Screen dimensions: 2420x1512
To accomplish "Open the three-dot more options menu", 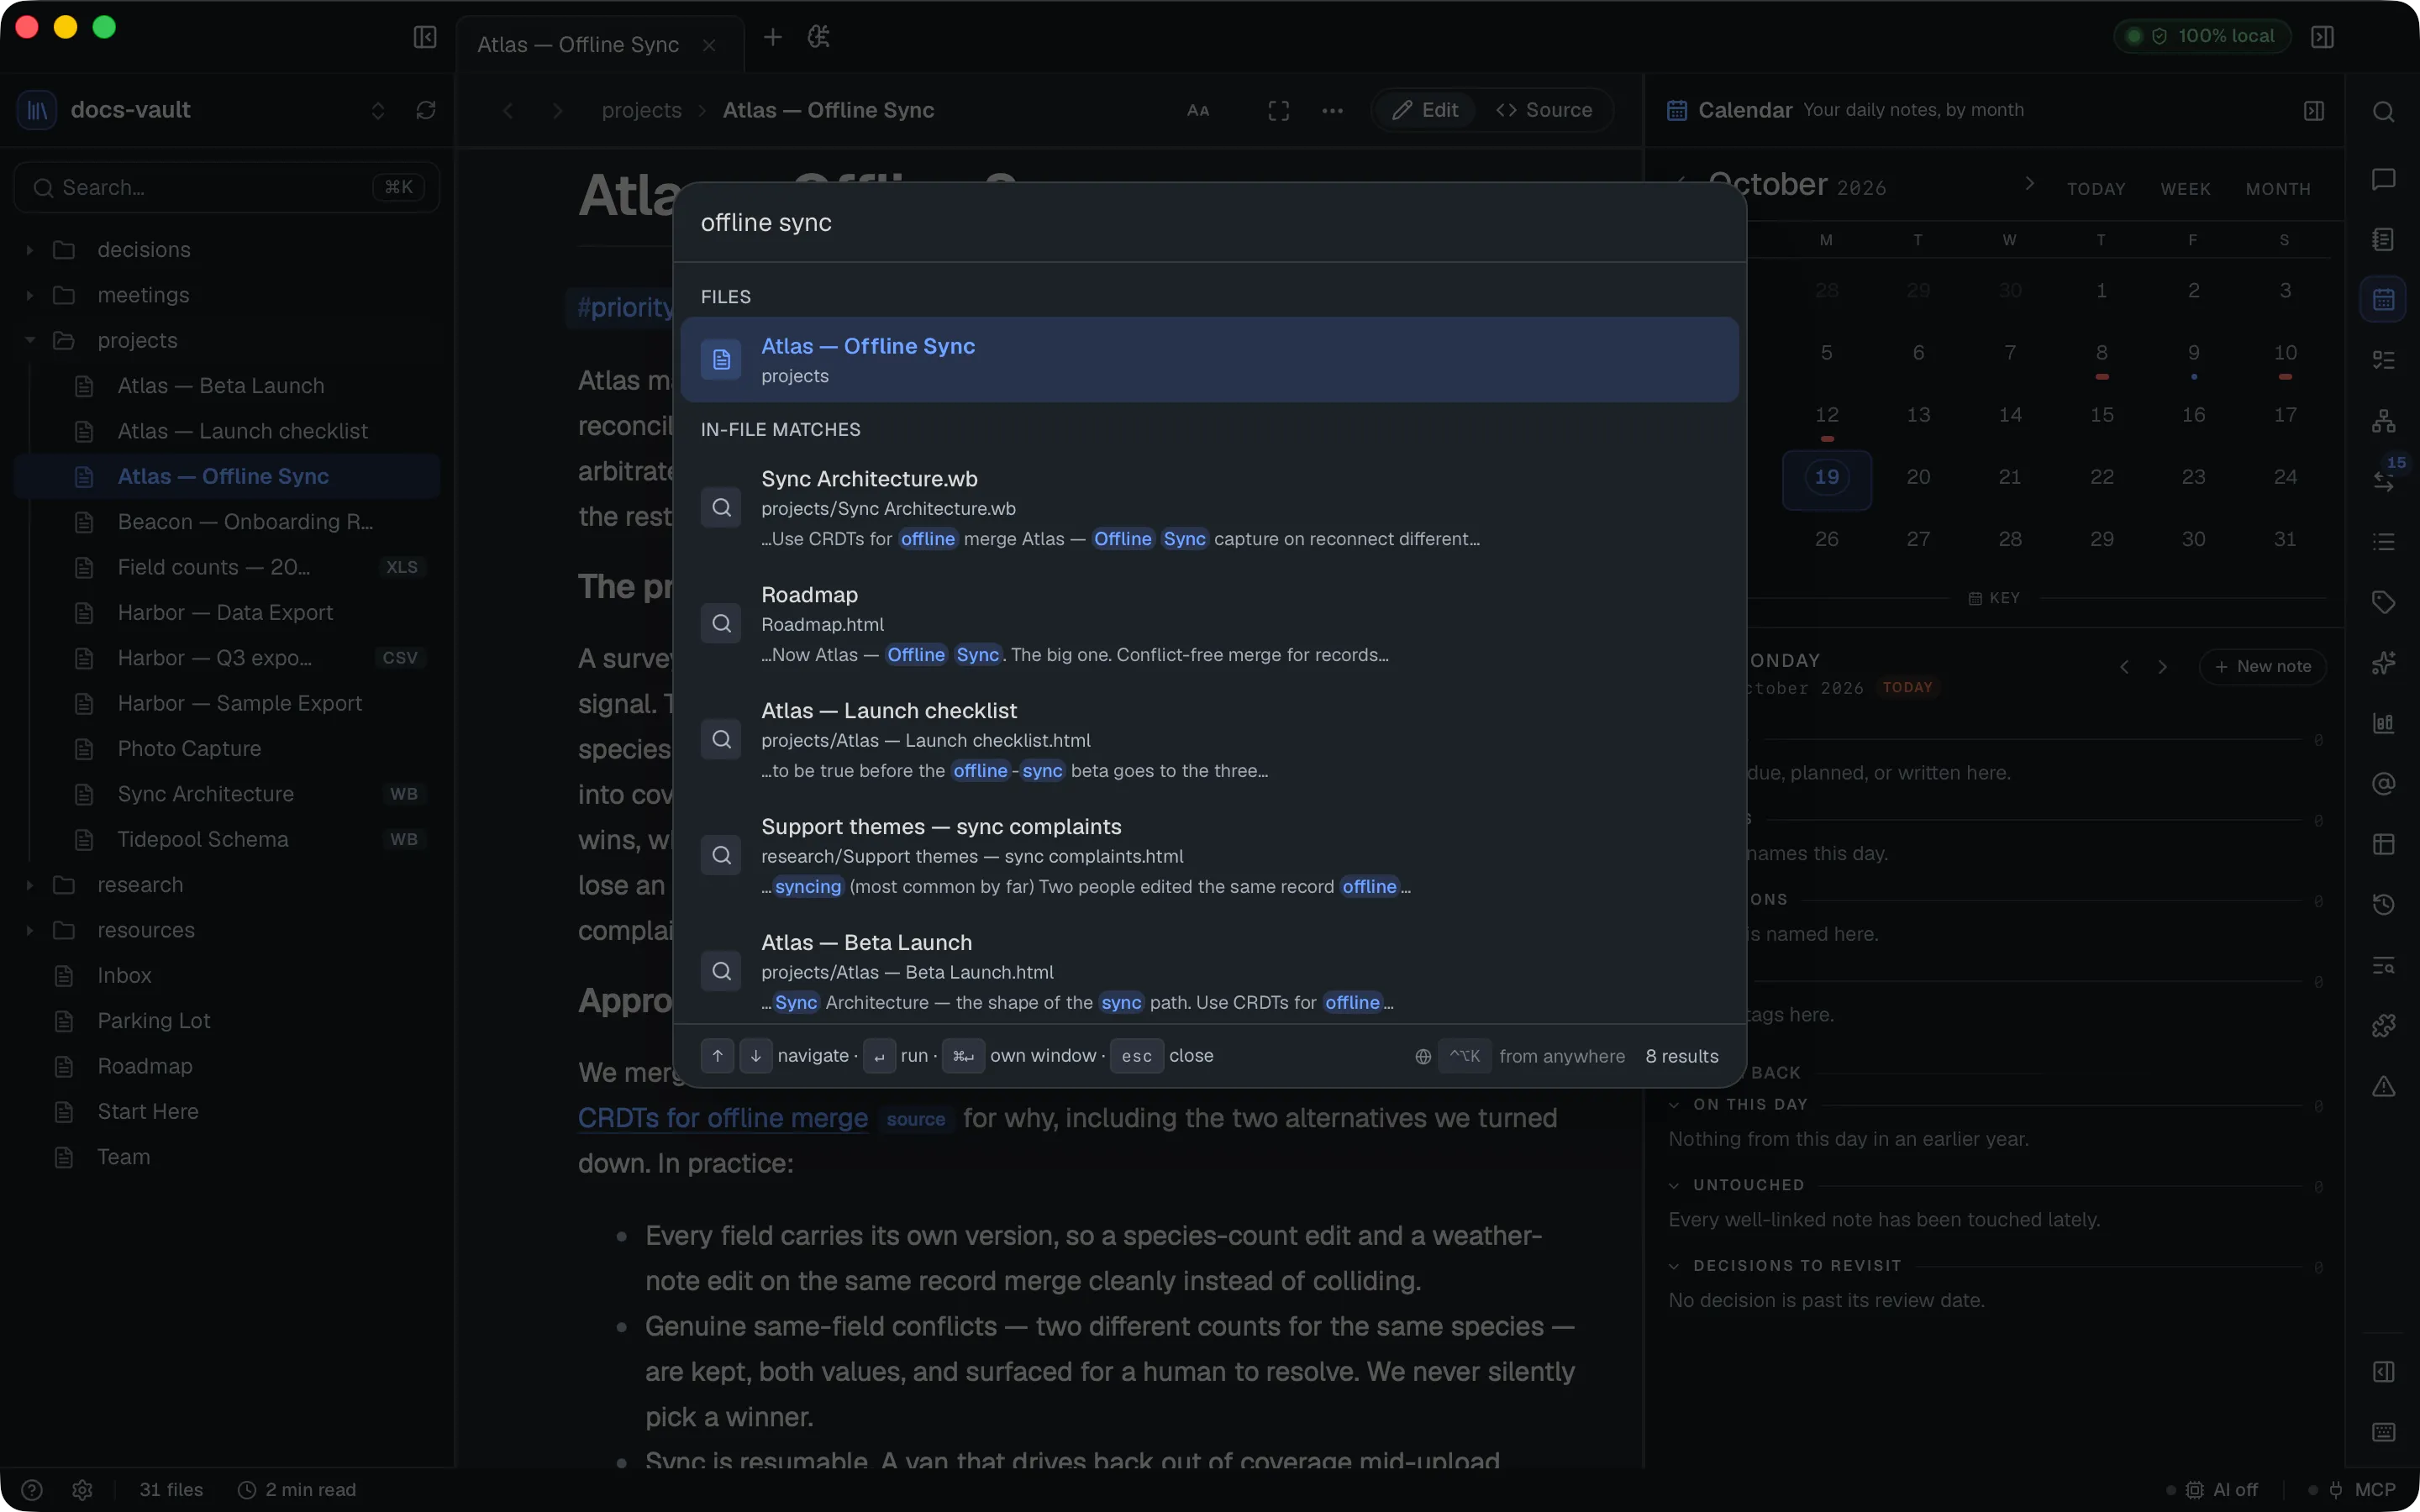I will click(1332, 111).
